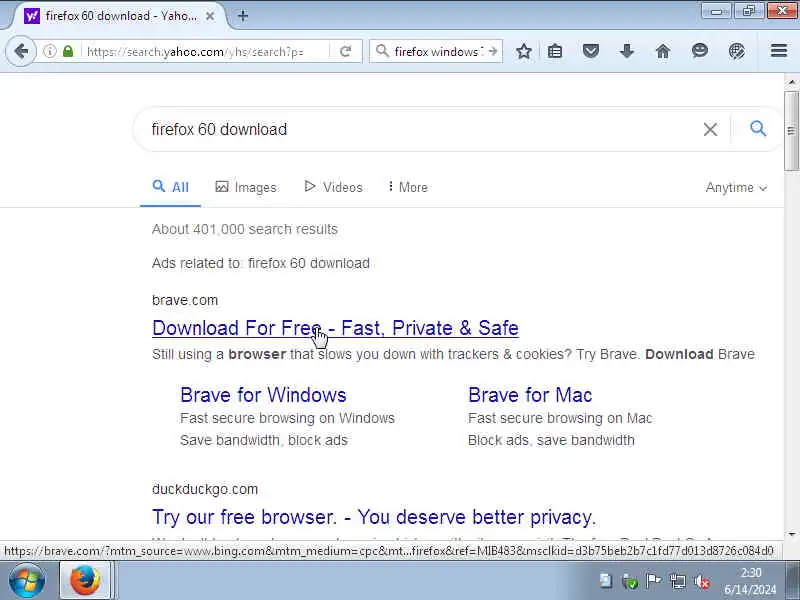
Task: Click 'About 401,000 search results' text
Action: 245,229
